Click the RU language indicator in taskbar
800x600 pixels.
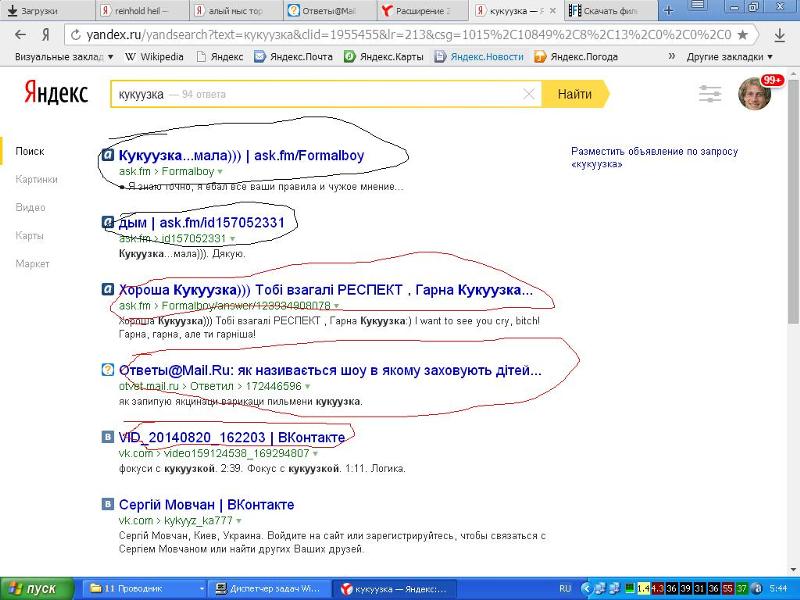[565, 589]
